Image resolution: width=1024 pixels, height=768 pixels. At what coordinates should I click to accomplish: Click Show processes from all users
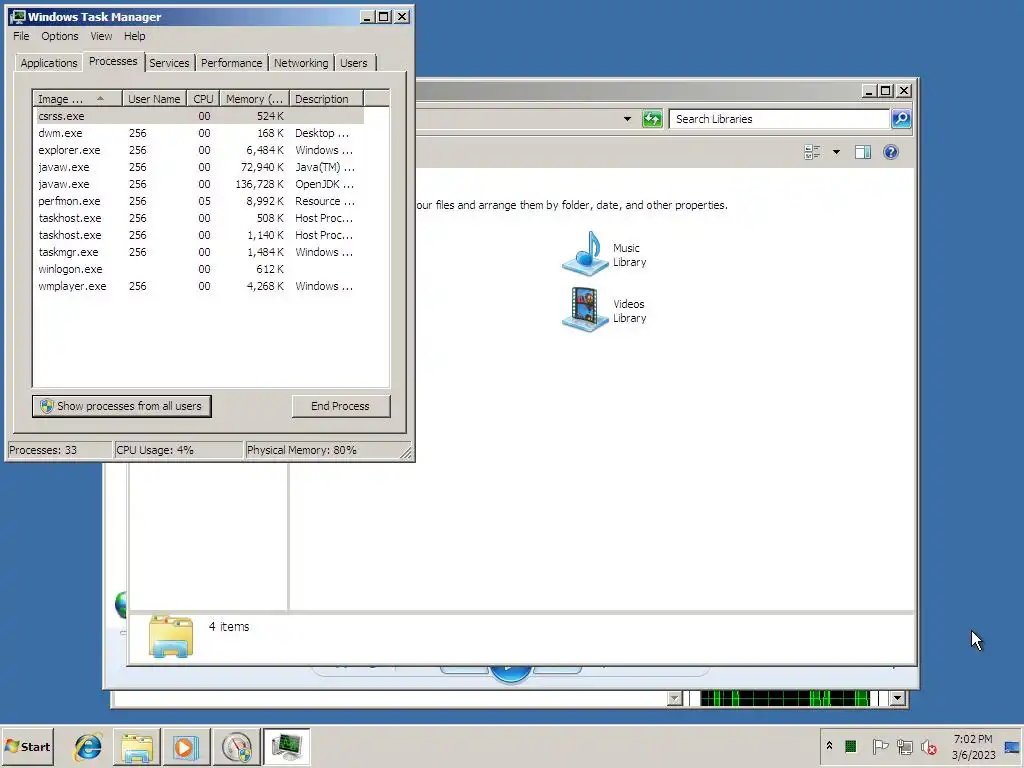tap(121, 406)
